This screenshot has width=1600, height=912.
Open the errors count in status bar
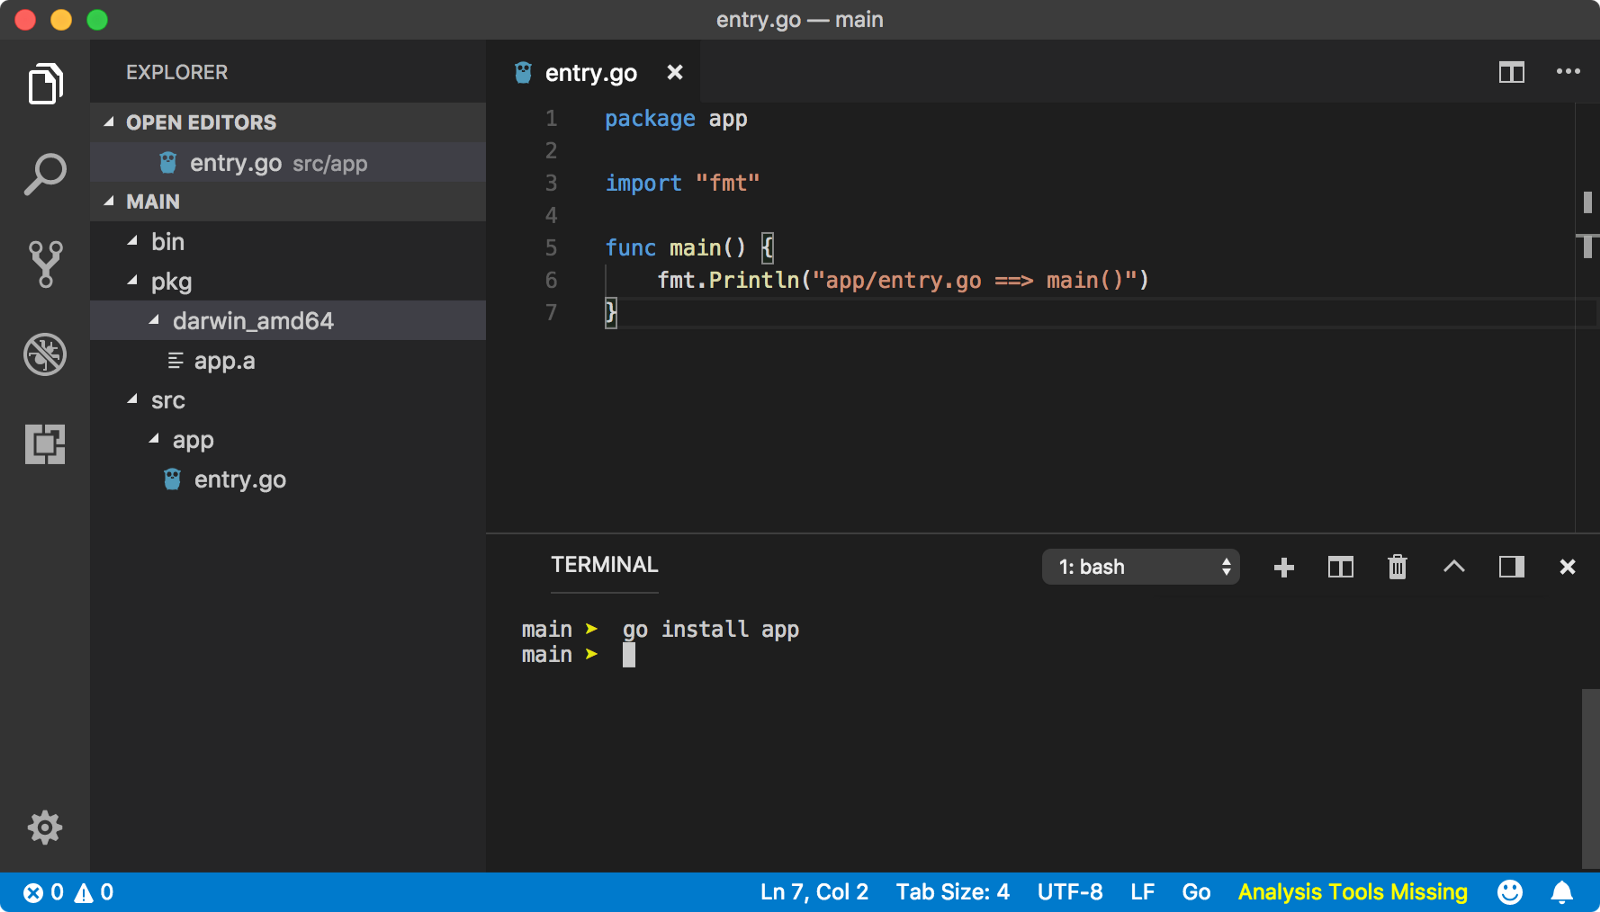(x=43, y=892)
